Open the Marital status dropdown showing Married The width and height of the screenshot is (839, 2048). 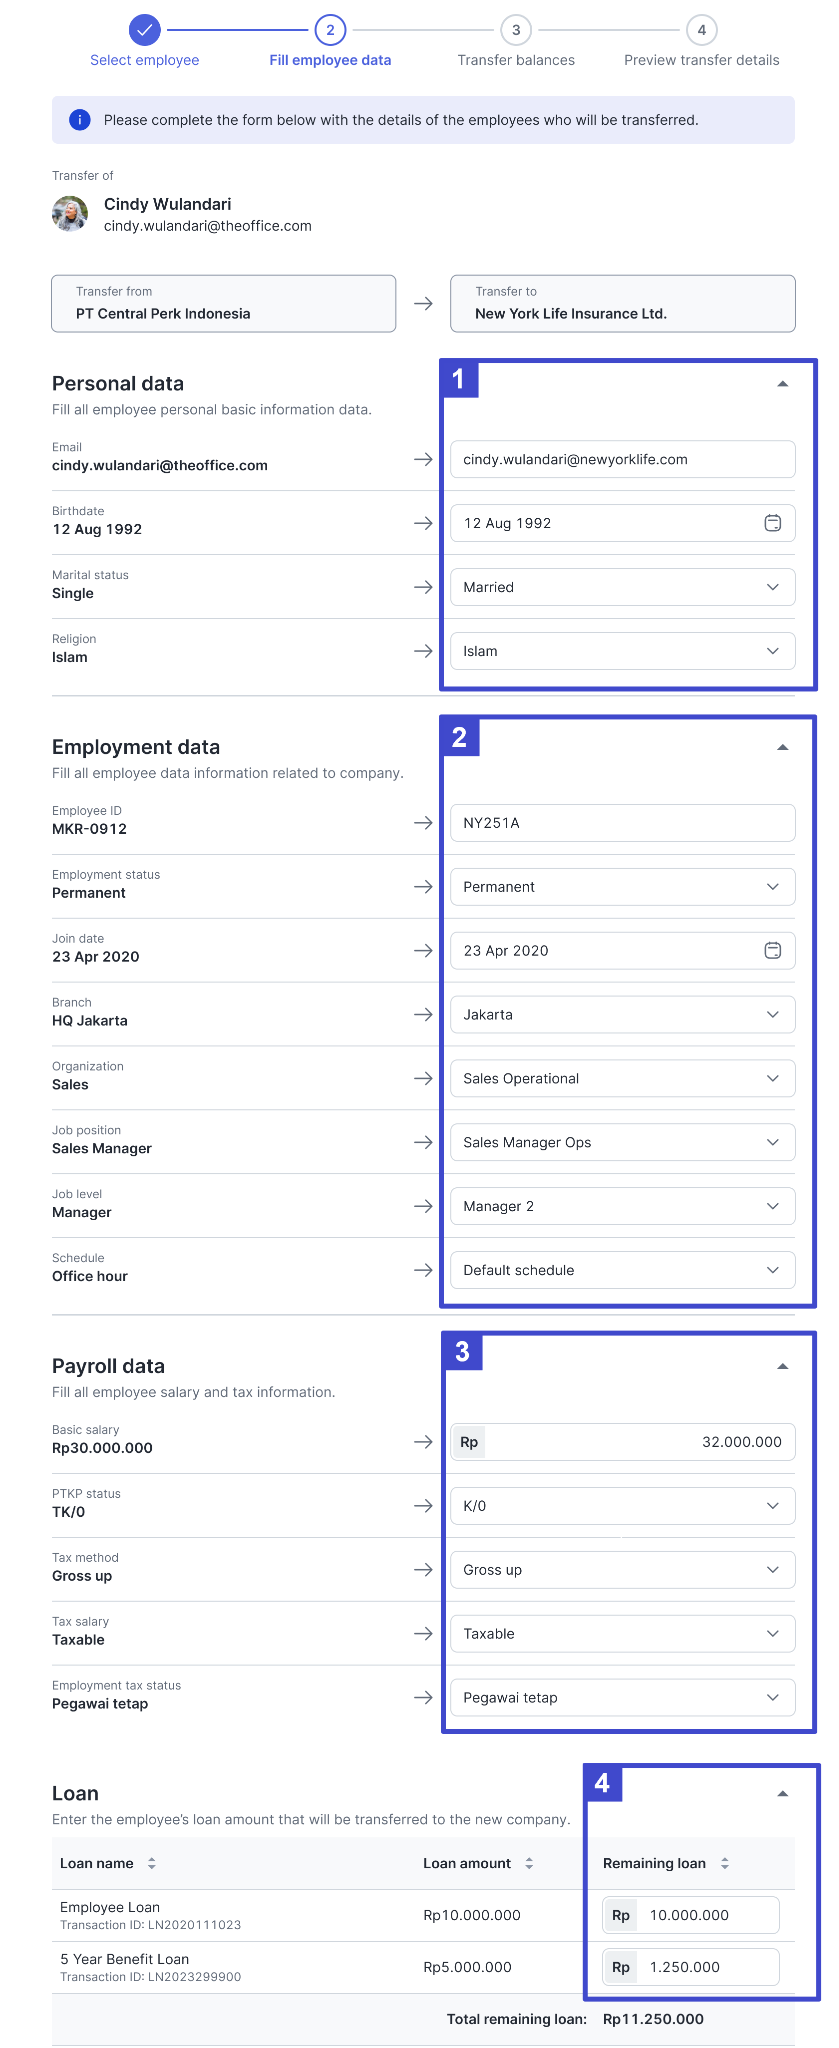(x=623, y=587)
